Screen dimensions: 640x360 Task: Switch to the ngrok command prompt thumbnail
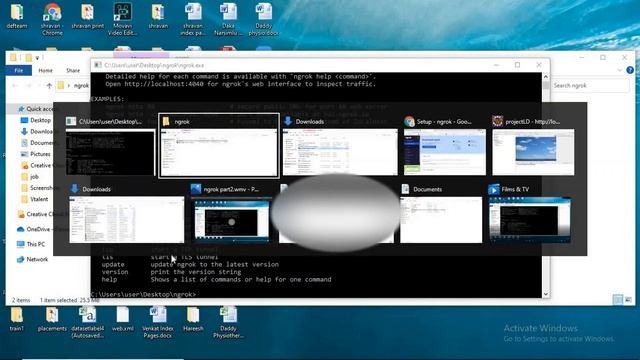[x=110, y=146]
